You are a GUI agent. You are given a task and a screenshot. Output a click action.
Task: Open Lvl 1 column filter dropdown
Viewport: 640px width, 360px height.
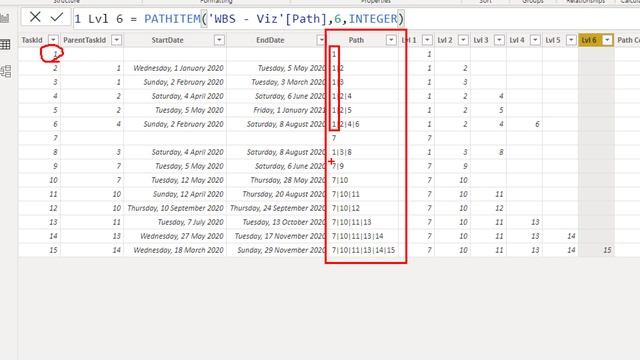click(427, 40)
